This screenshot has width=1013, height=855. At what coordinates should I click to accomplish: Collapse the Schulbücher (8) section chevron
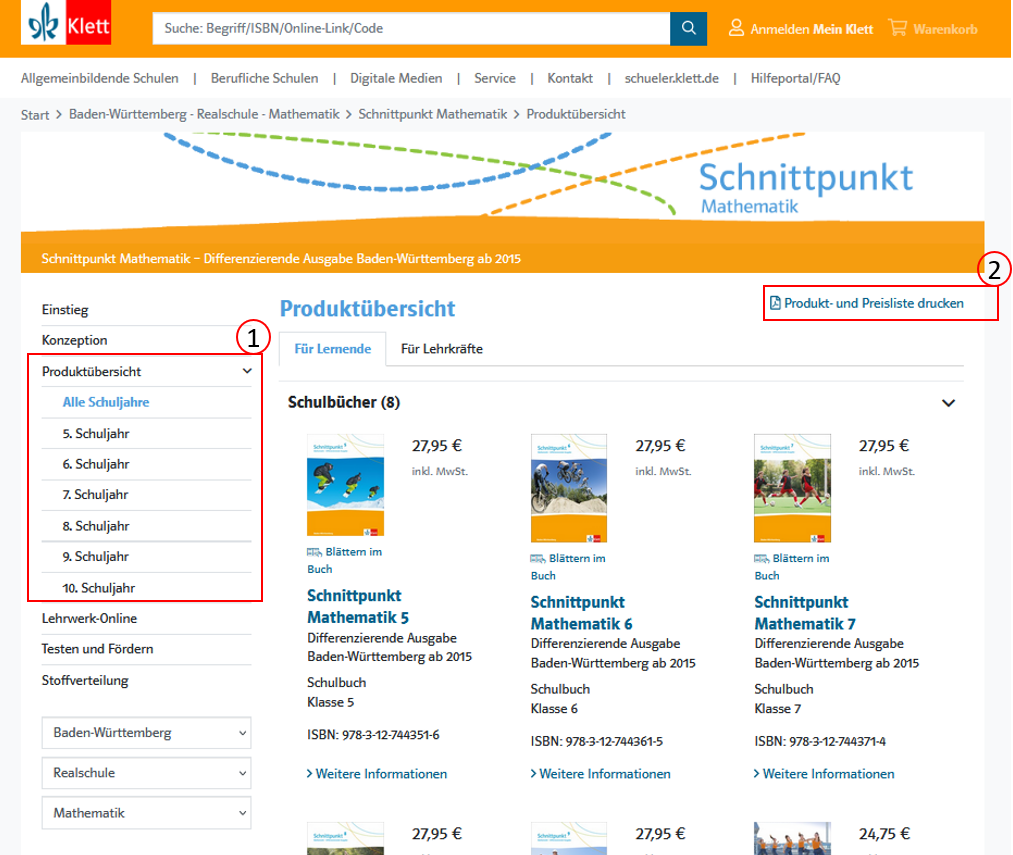coord(948,403)
